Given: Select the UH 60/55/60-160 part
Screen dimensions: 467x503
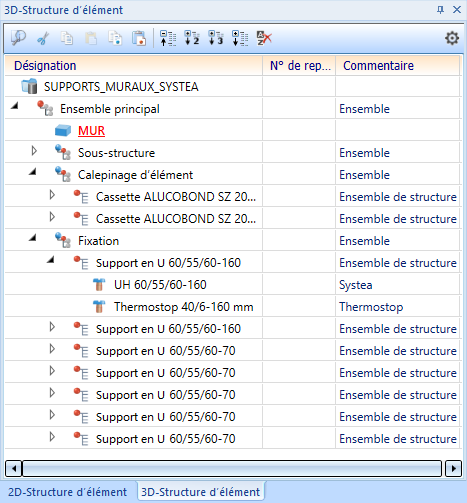Looking at the screenshot, I should coord(160,285).
